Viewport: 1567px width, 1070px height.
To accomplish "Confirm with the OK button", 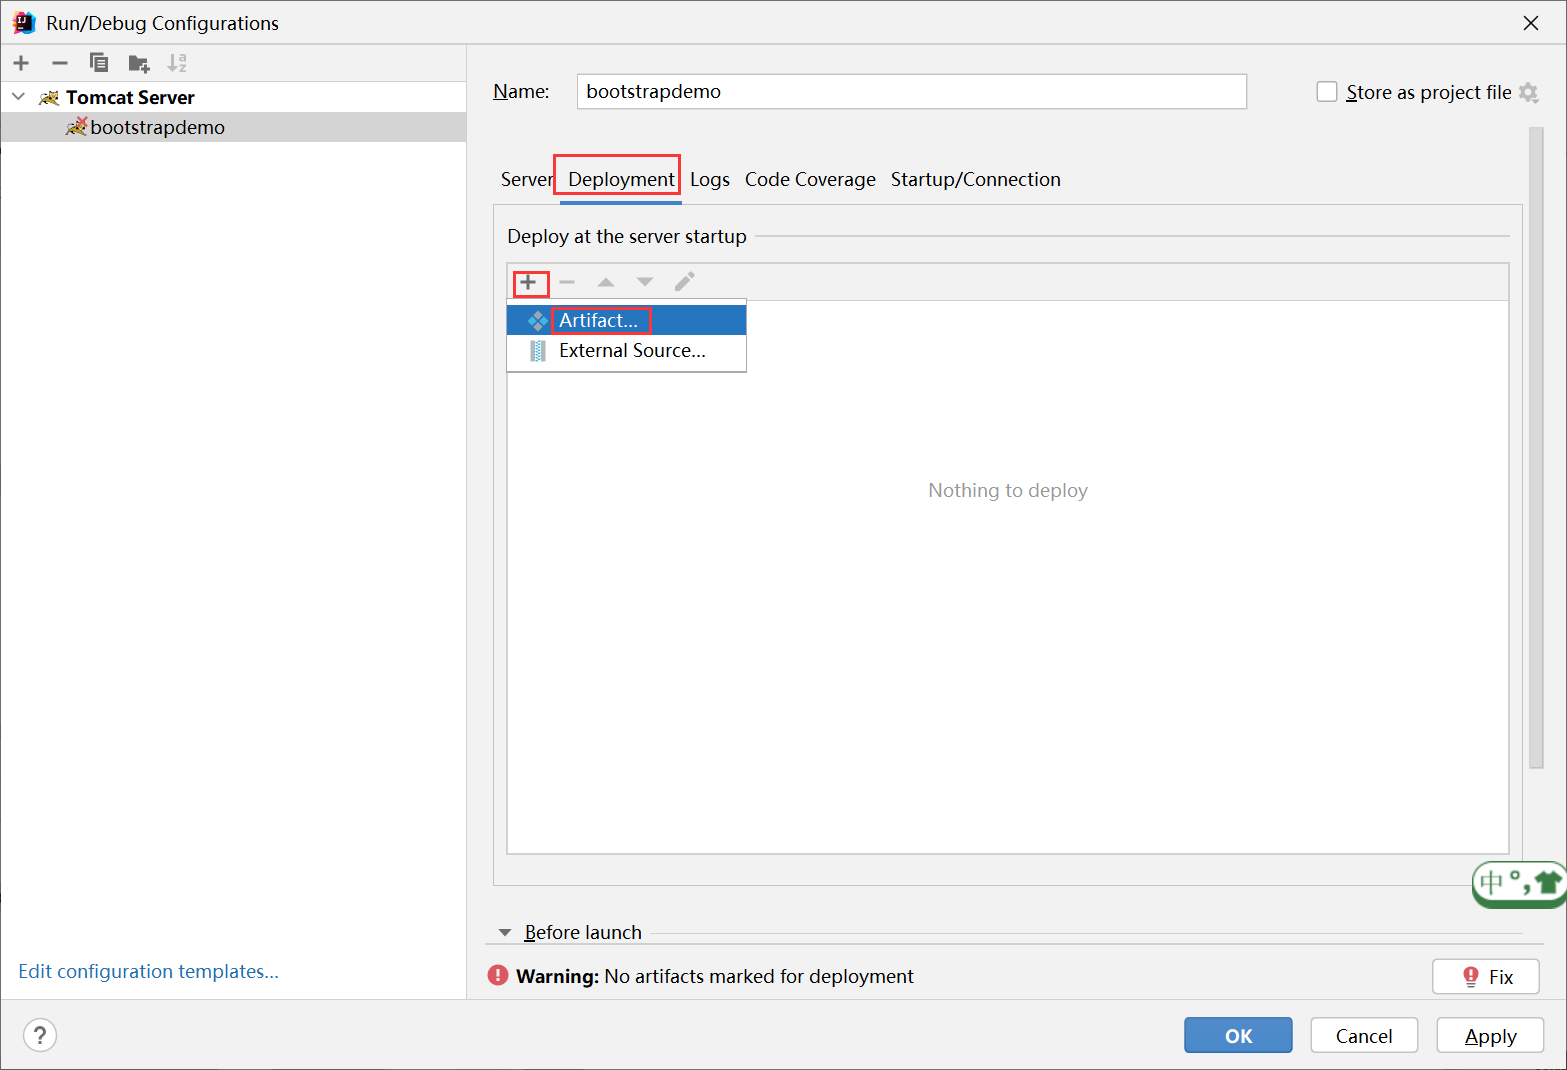I will [1238, 1035].
